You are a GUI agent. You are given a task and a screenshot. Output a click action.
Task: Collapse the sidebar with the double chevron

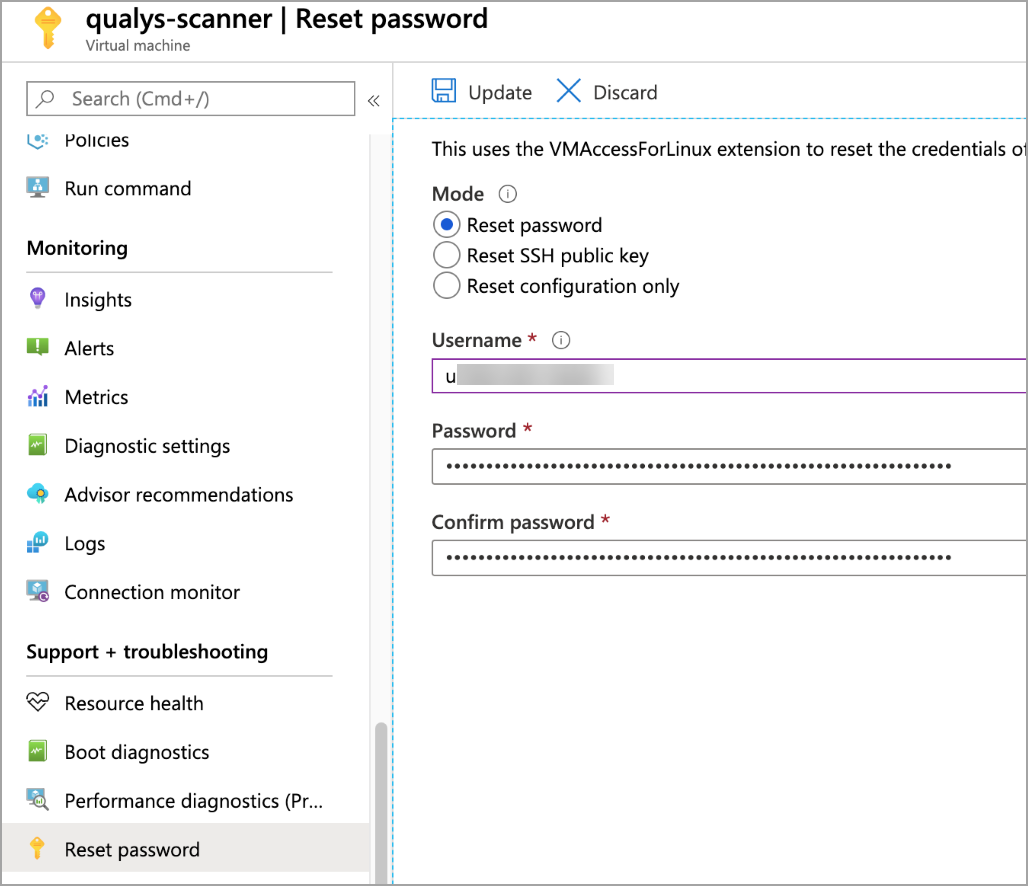click(374, 99)
